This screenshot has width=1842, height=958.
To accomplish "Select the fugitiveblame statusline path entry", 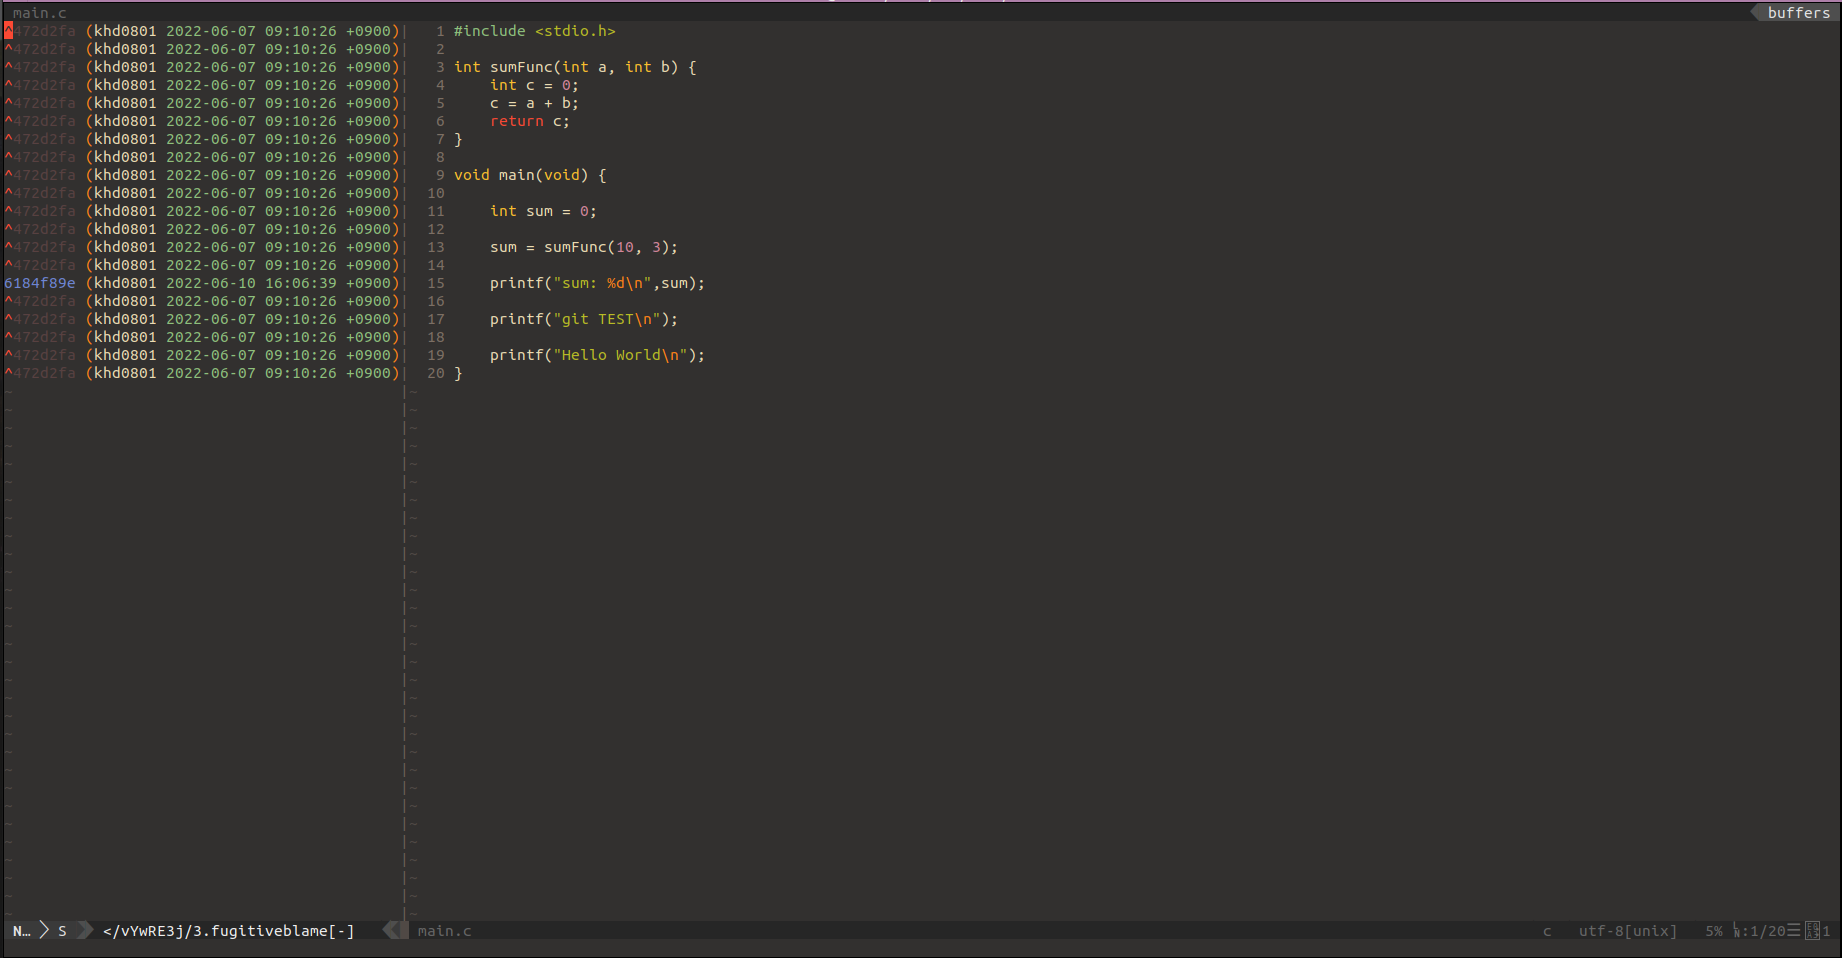I will tap(227, 930).
